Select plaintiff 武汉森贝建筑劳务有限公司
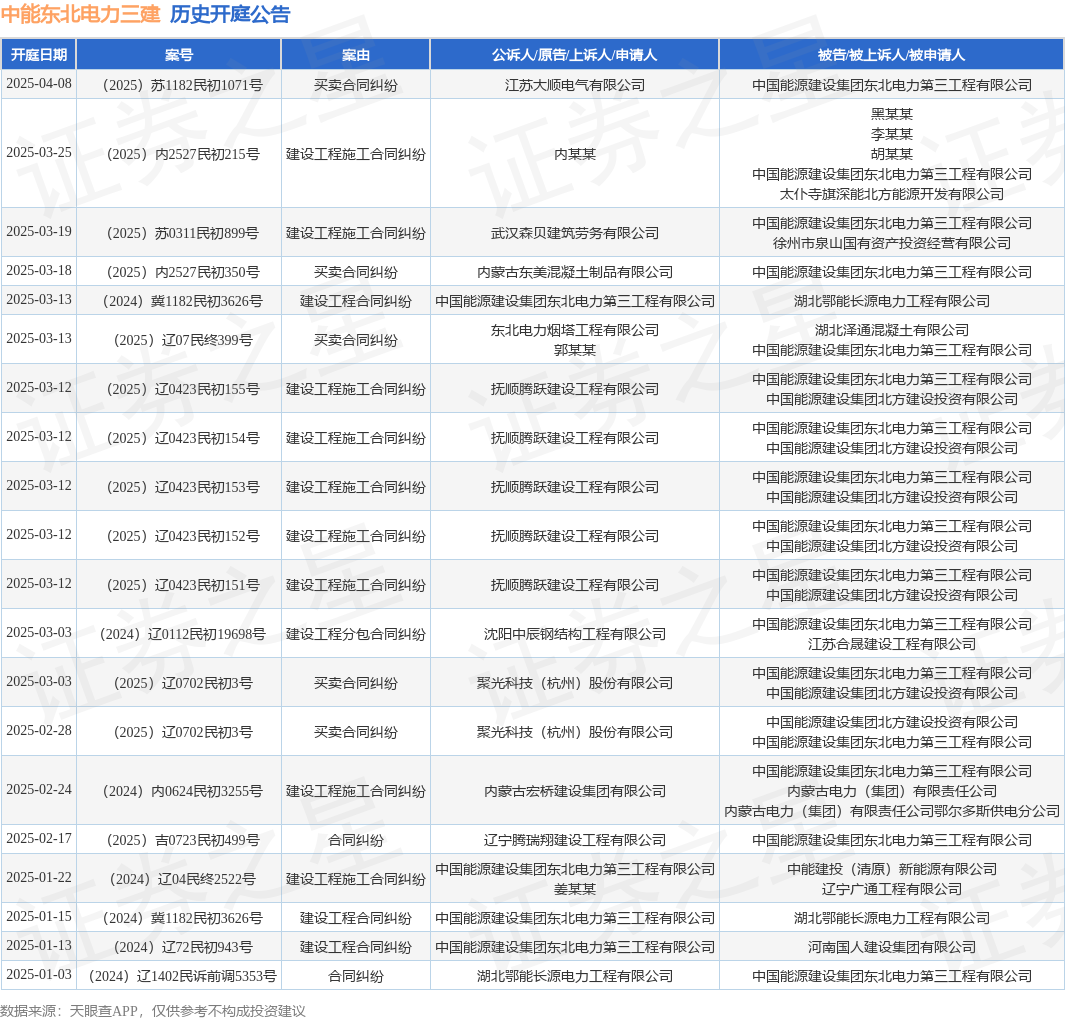 (575, 234)
